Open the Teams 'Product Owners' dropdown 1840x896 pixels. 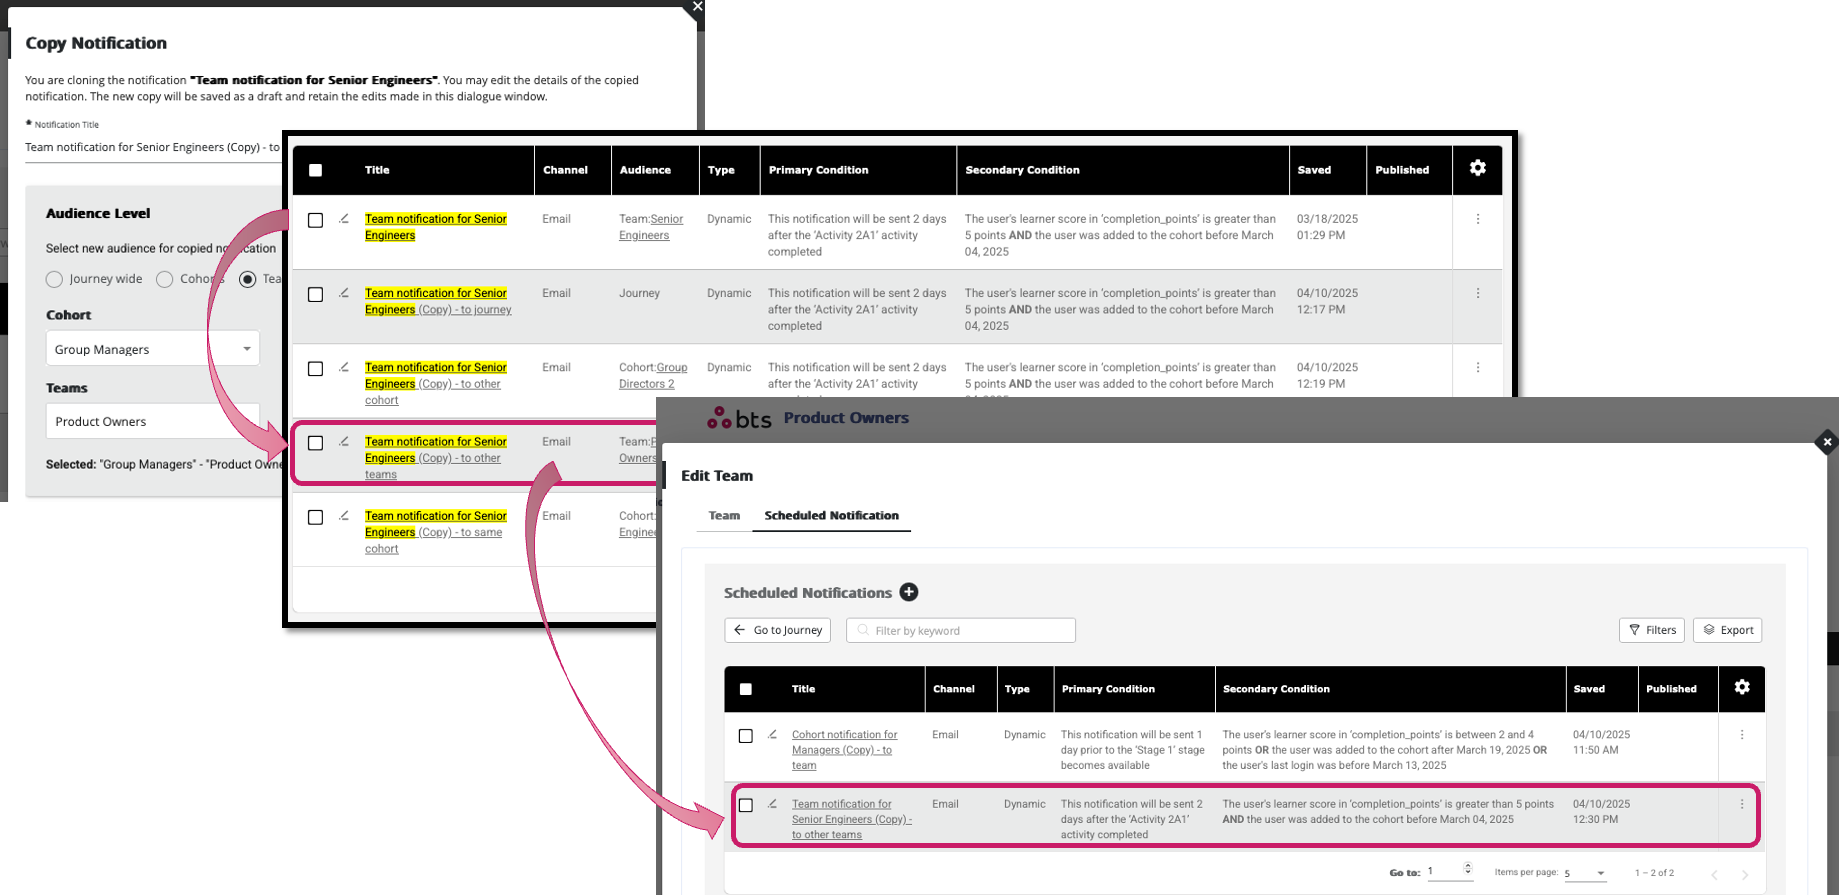pyautogui.click(x=153, y=421)
